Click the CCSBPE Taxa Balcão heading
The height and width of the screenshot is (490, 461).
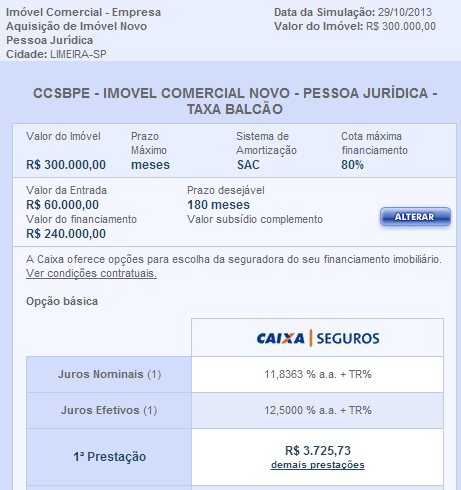pos(235,101)
